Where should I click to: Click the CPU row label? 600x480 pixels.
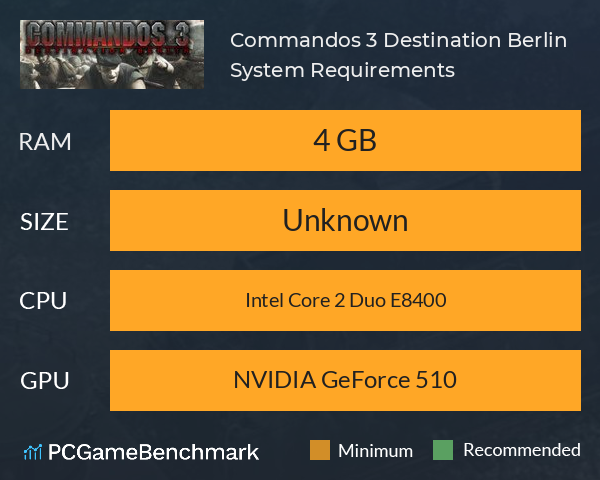[x=43, y=301]
